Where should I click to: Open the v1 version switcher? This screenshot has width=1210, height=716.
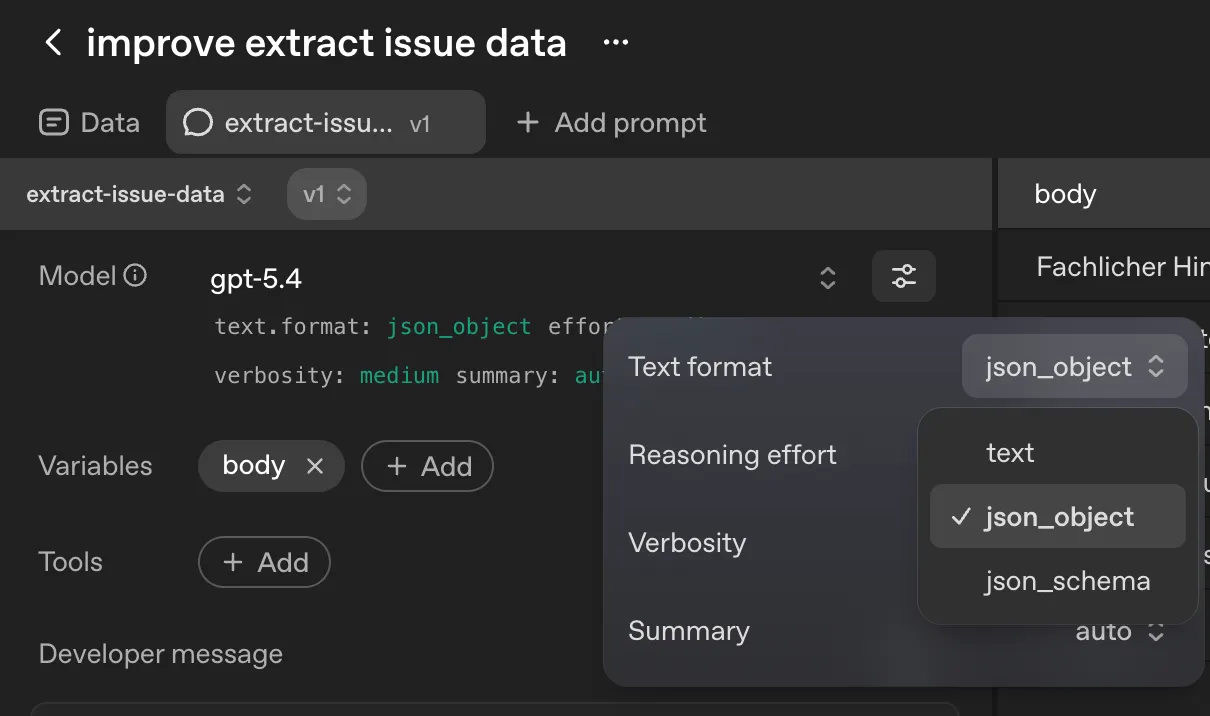pos(326,194)
